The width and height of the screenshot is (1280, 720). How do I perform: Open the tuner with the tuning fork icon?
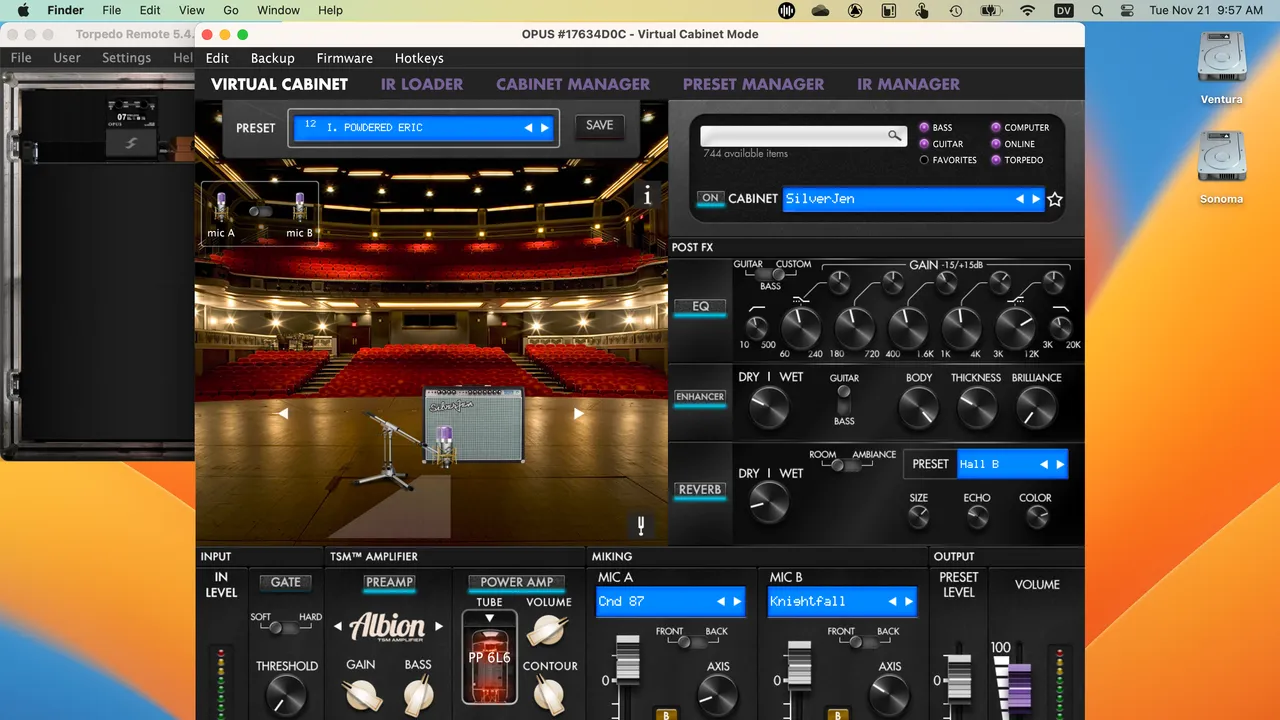[x=641, y=525]
